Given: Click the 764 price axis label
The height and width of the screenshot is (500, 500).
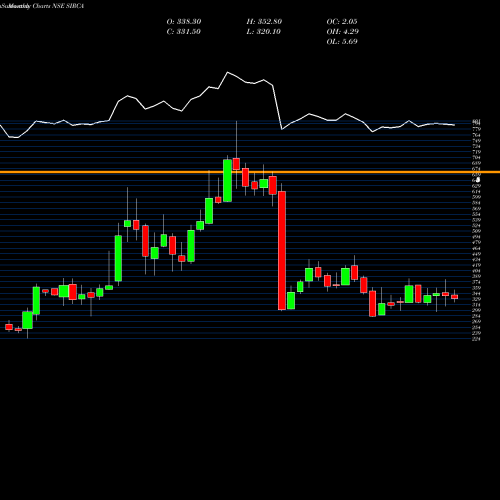Looking at the screenshot, I should click(476, 135).
